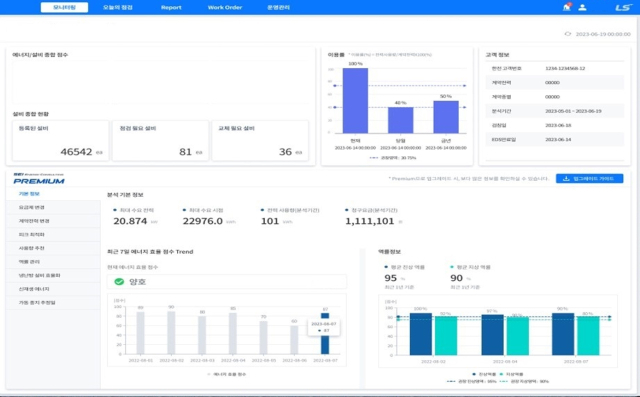640x397 pixels.
Task: Click the 1,111,101 billing amount value
Action: pyautogui.click(x=370, y=221)
